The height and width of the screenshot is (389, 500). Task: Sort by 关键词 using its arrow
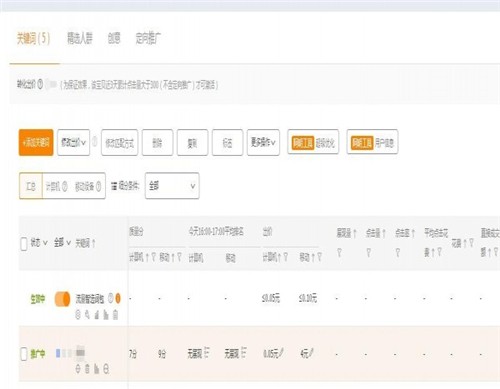(94, 243)
